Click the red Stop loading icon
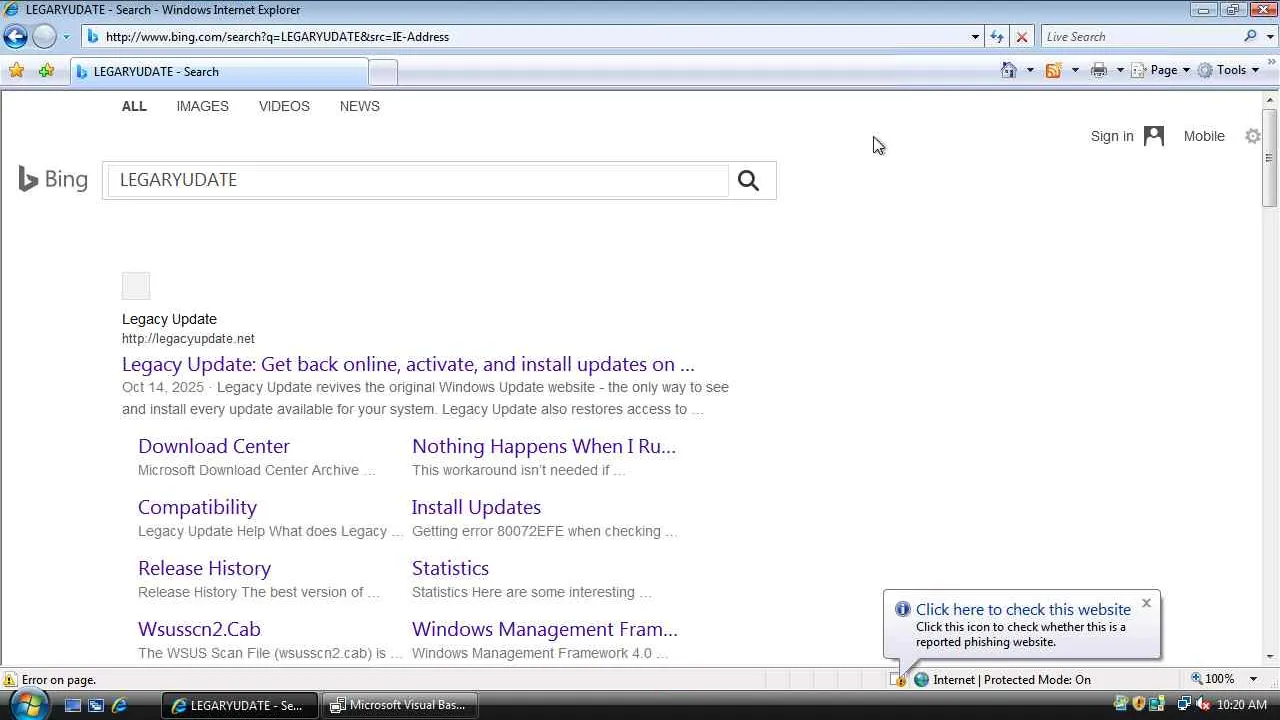 1021,37
